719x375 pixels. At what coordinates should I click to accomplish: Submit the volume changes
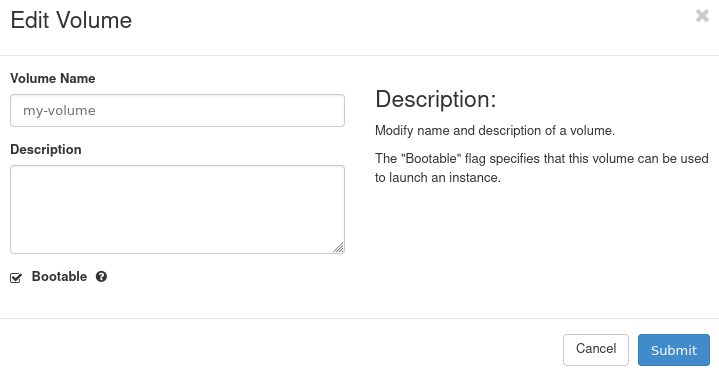click(x=674, y=349)
